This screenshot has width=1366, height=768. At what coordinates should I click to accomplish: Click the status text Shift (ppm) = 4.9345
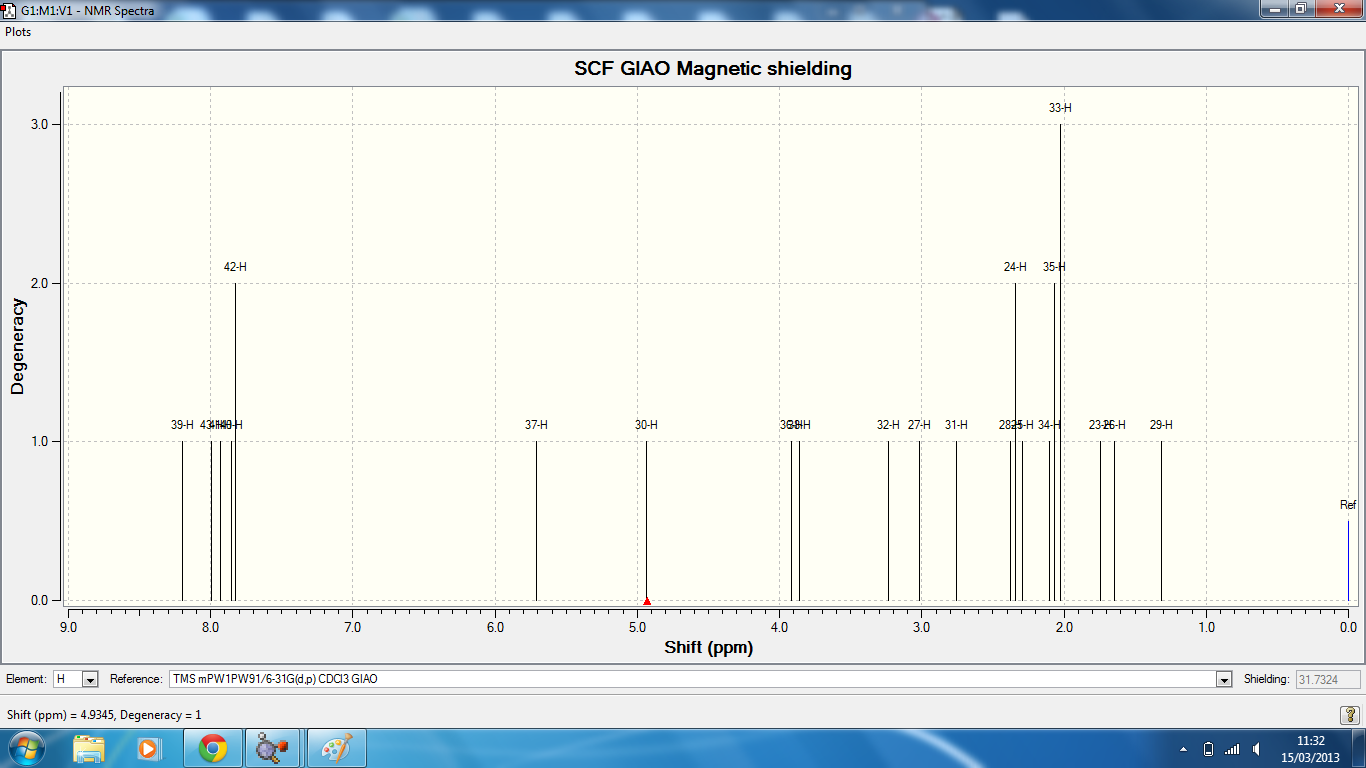(x=104, y=715)
